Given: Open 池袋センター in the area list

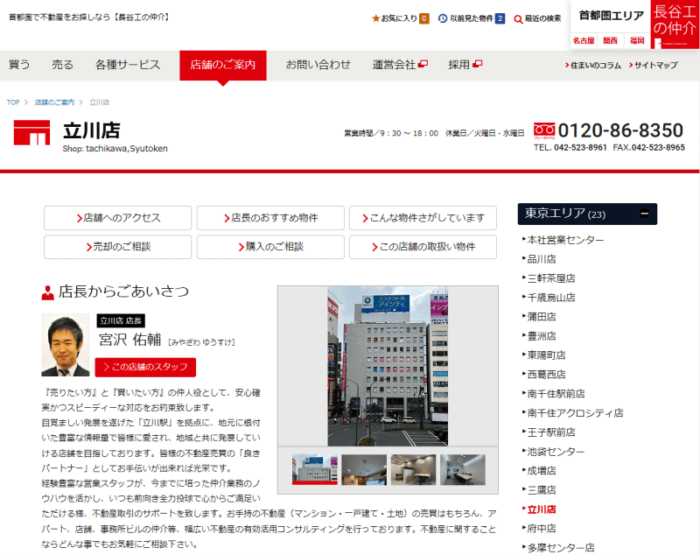Looking at the screenshot, I should [555, 451].
